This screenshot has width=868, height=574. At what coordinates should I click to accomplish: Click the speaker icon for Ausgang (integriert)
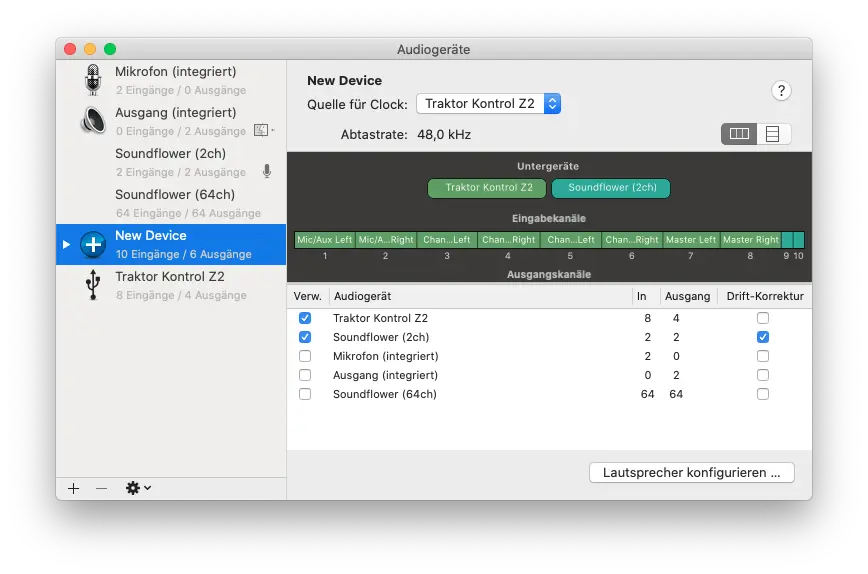(93, 121)
